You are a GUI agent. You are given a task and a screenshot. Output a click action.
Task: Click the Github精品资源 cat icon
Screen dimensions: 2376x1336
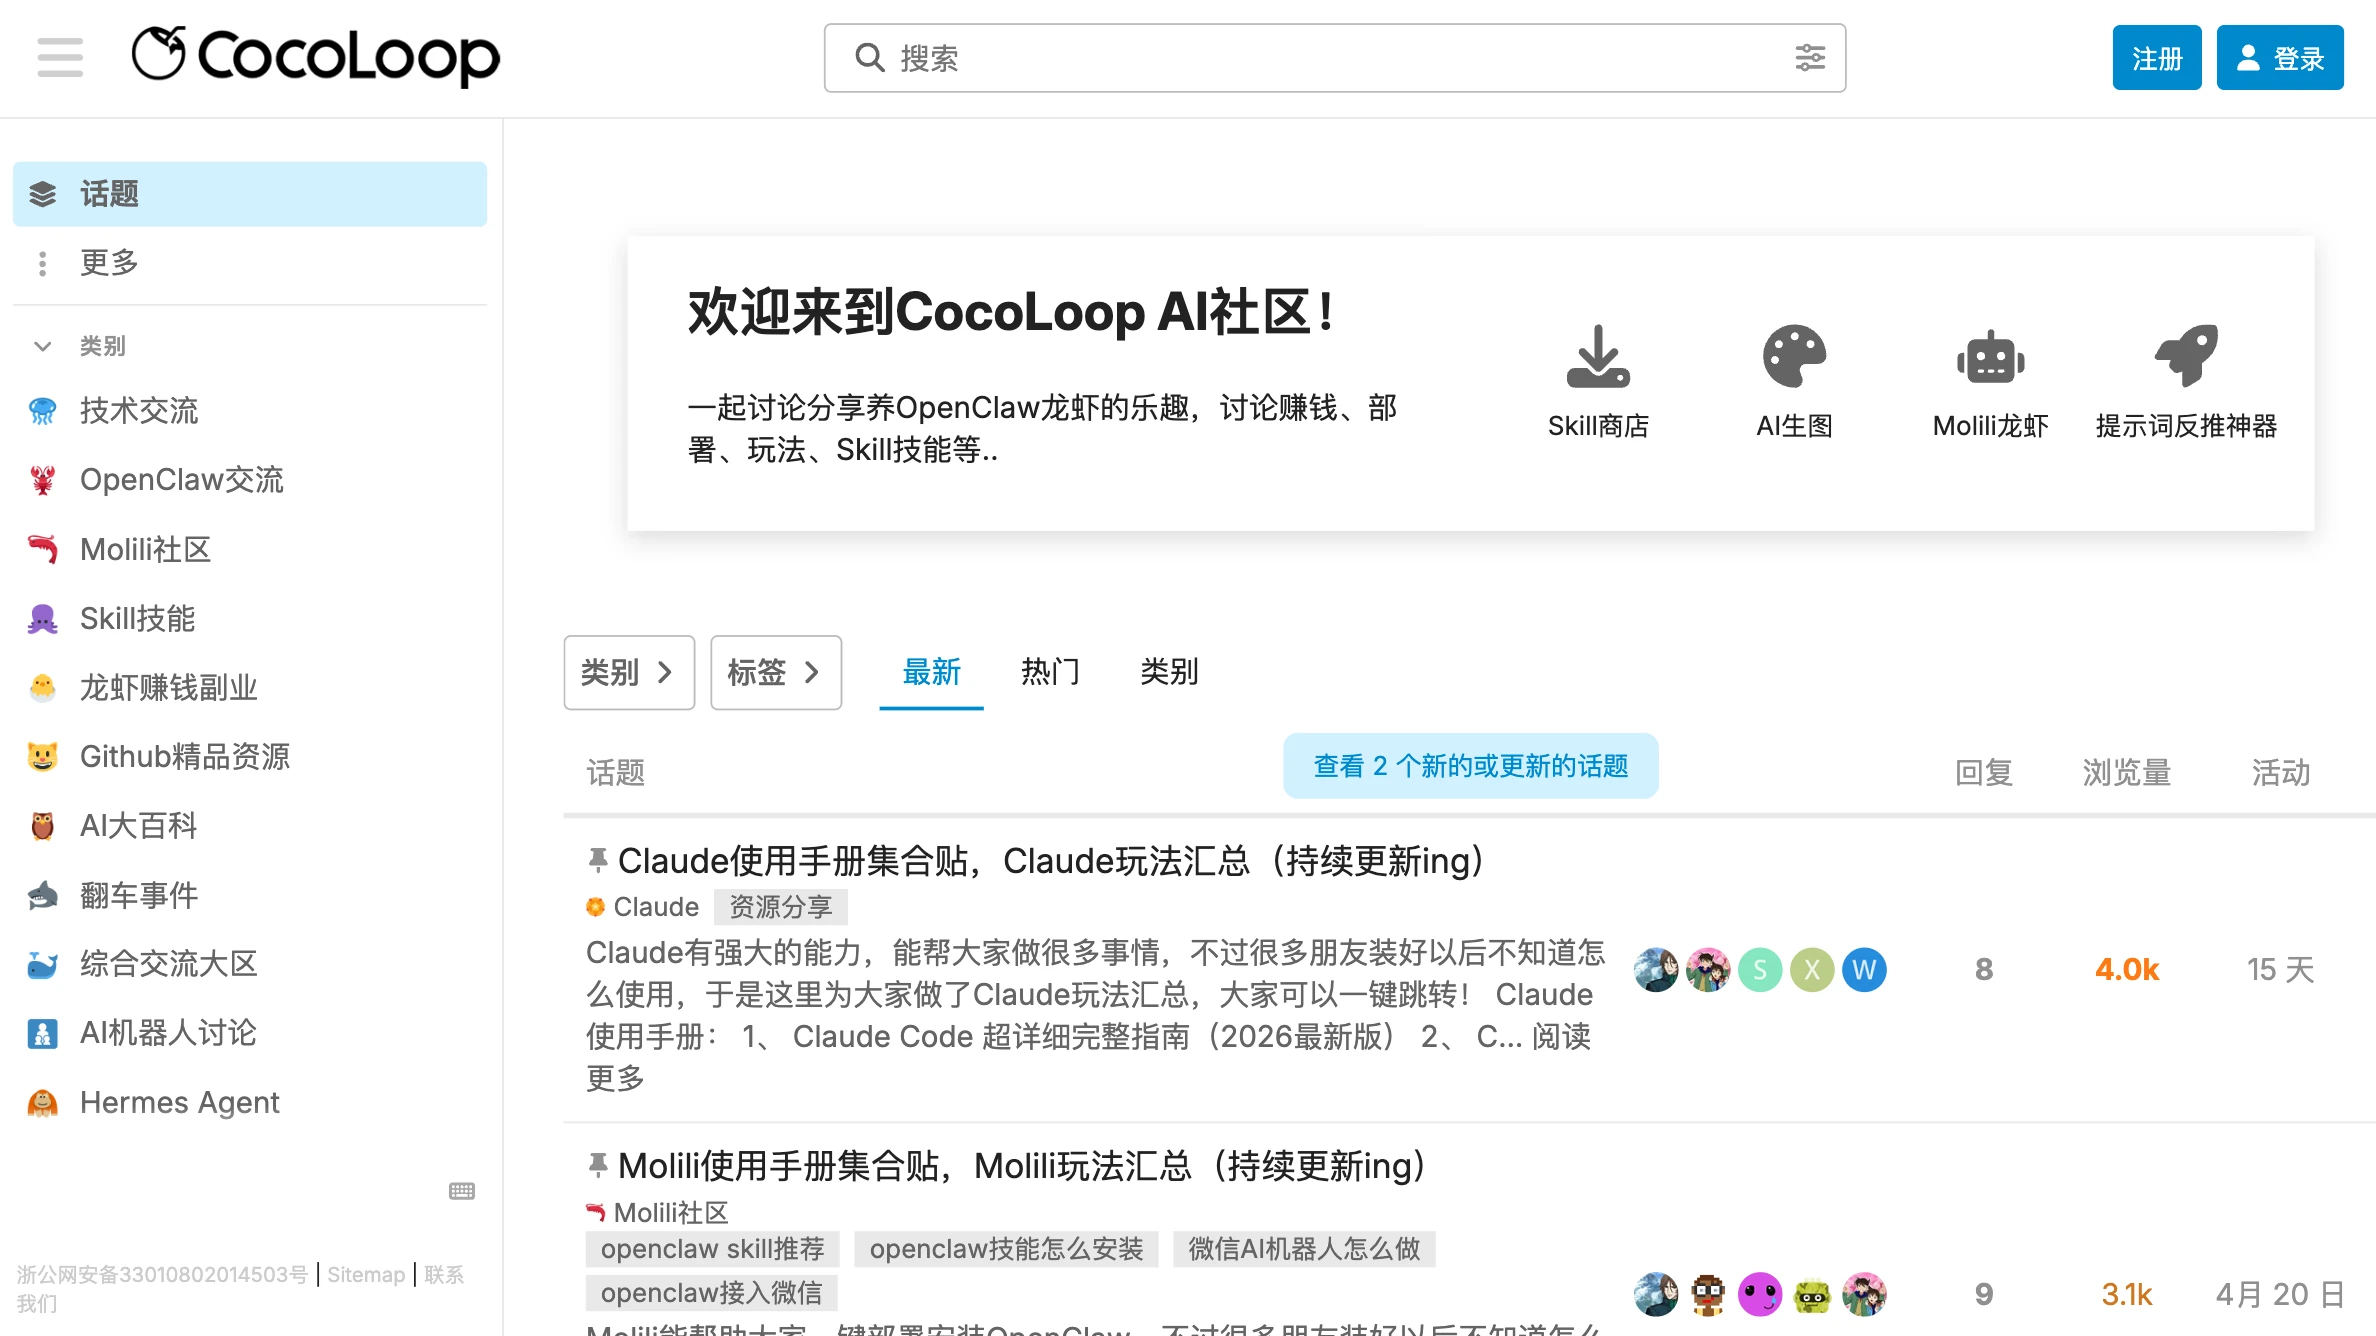pyautogui.click(x=42, y=757)
